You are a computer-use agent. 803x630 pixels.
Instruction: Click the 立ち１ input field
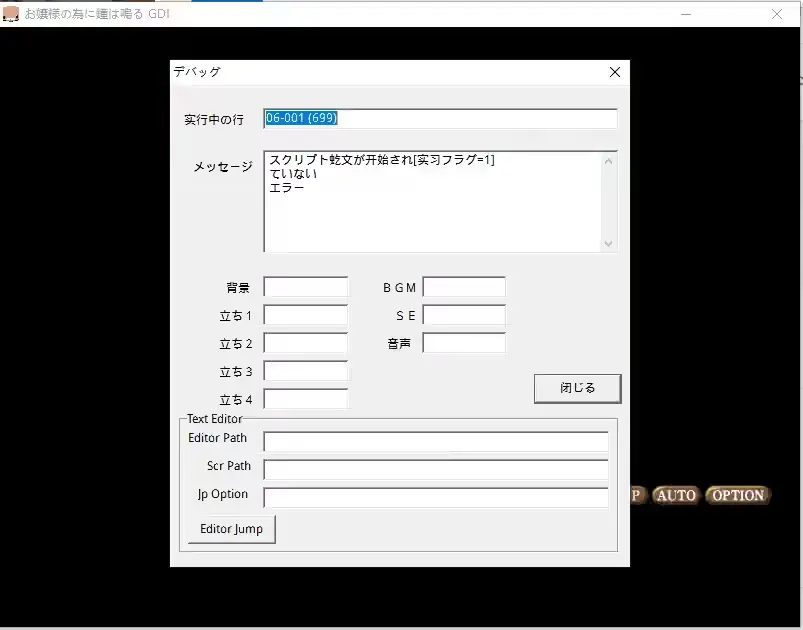pos(306,315)
